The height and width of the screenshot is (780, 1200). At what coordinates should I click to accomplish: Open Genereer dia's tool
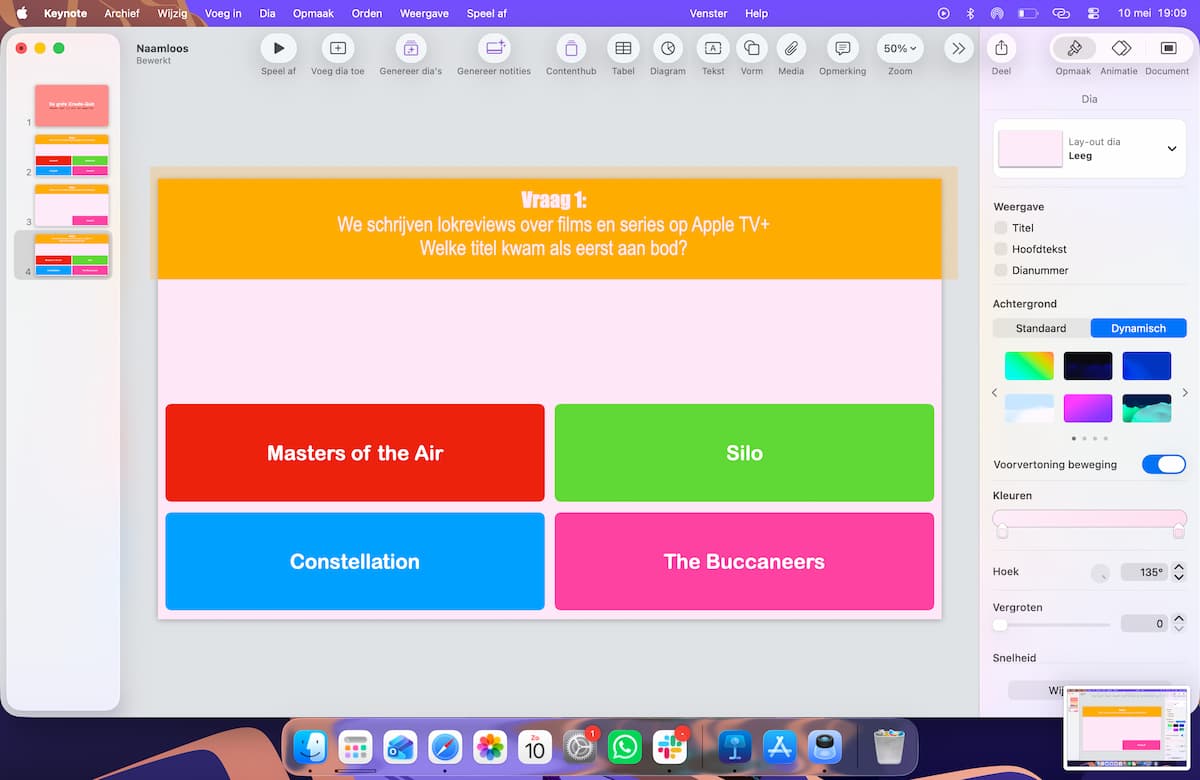point(410,48)
